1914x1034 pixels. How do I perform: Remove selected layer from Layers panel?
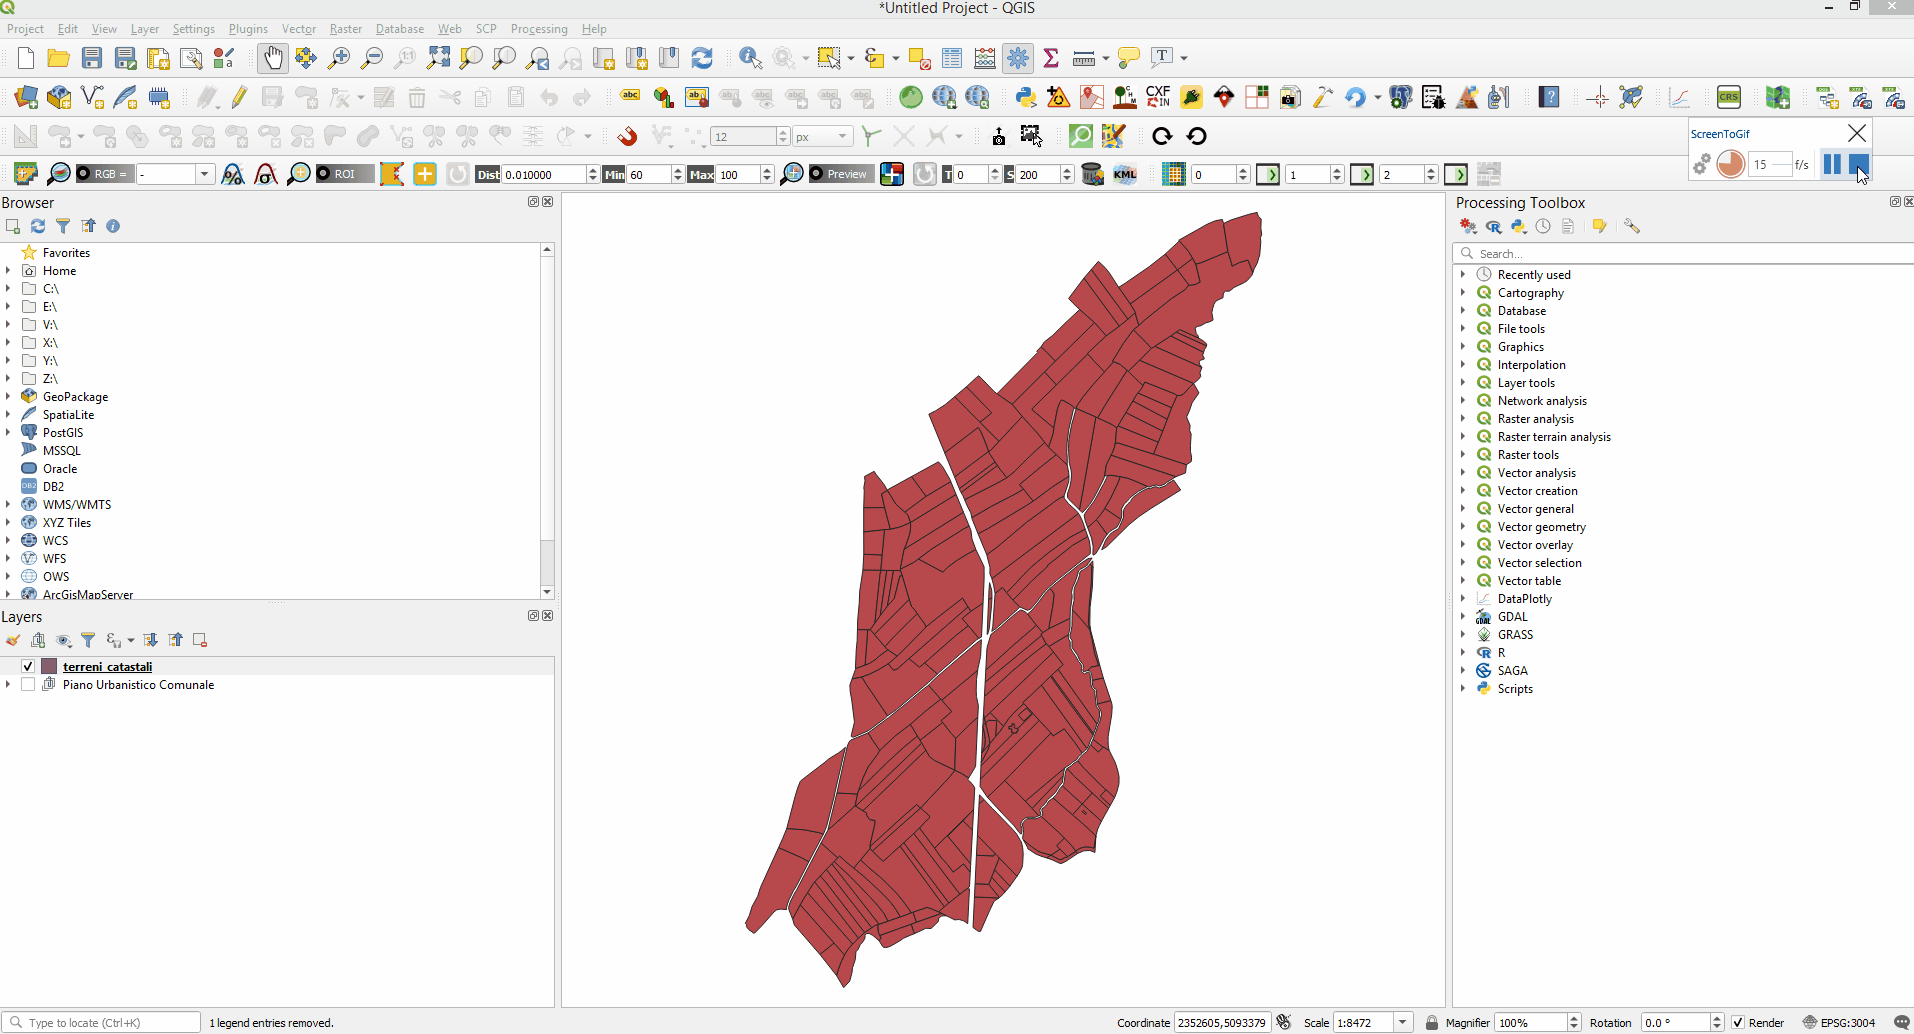coord(200,640)
